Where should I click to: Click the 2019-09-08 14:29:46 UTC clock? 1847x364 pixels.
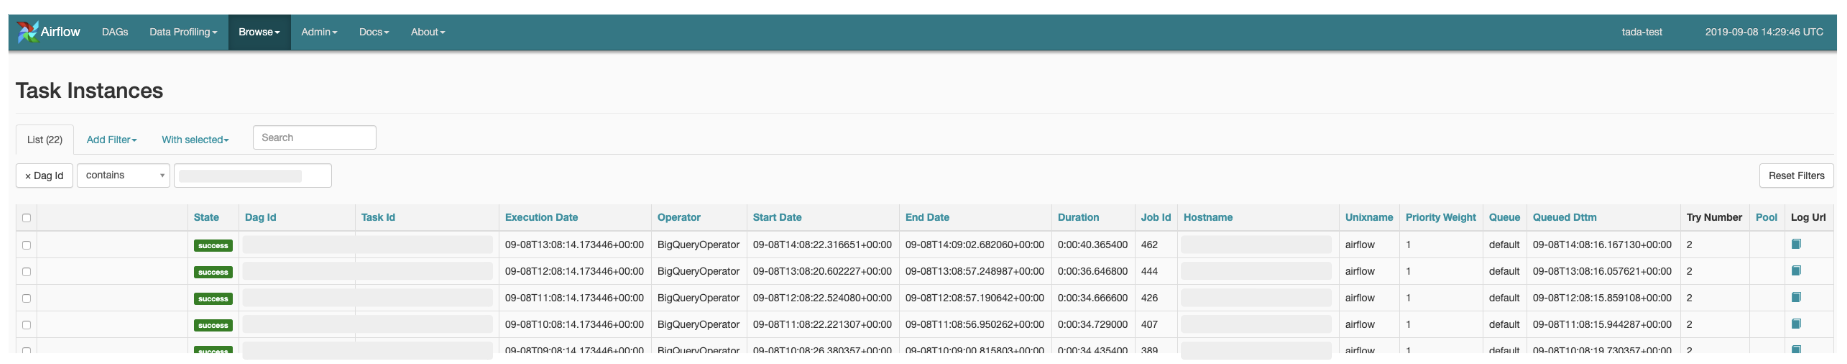(x=1764, y=32)
